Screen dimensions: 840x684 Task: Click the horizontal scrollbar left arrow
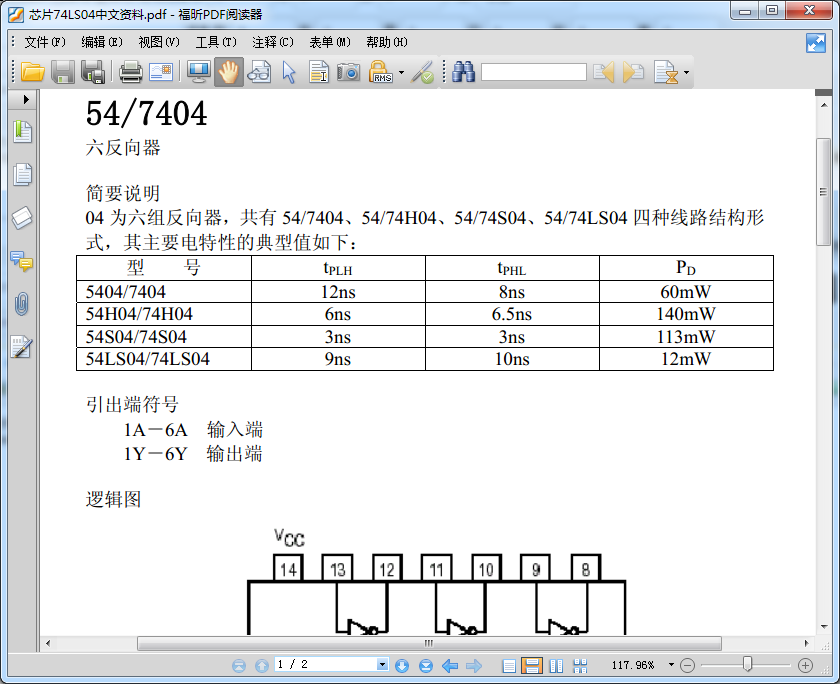pos(48,643)
